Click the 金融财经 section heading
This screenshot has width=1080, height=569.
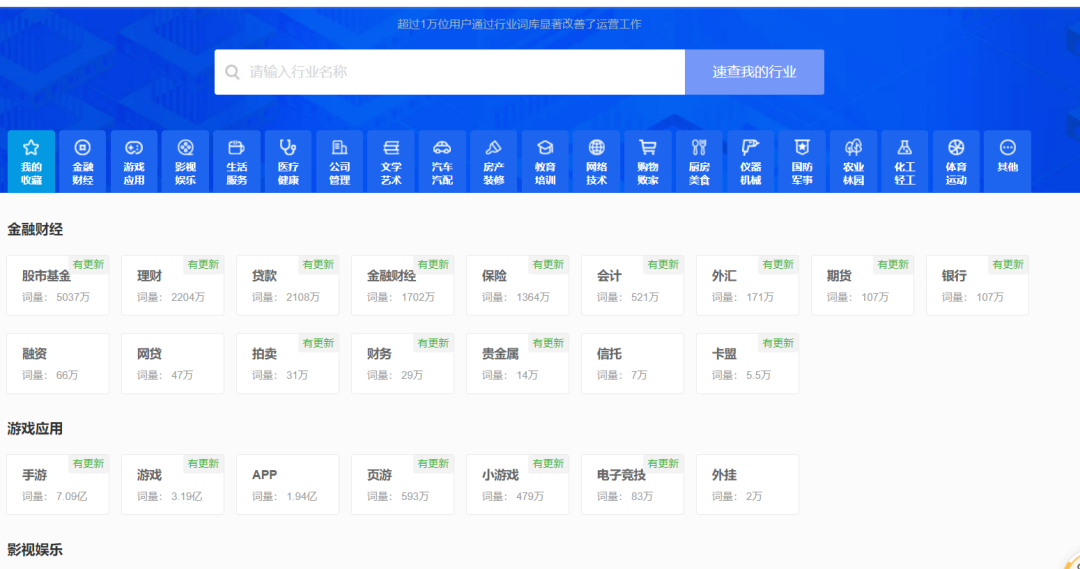click(x=35, y=229)
